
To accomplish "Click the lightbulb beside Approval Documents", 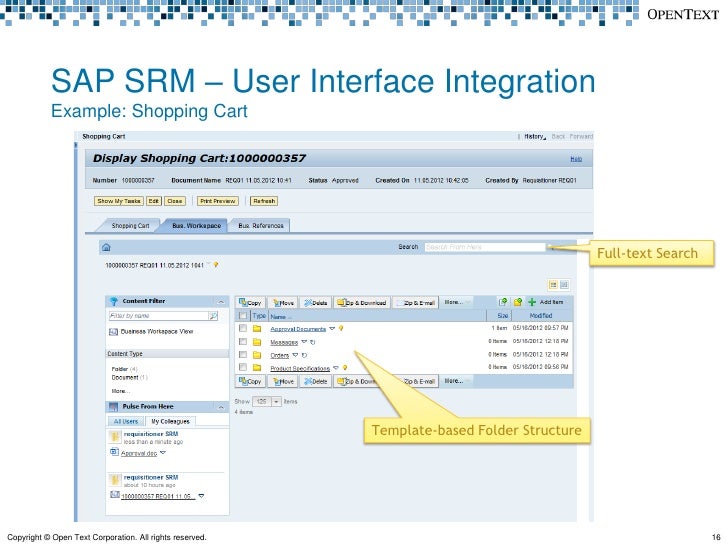I will click(341, 329).
